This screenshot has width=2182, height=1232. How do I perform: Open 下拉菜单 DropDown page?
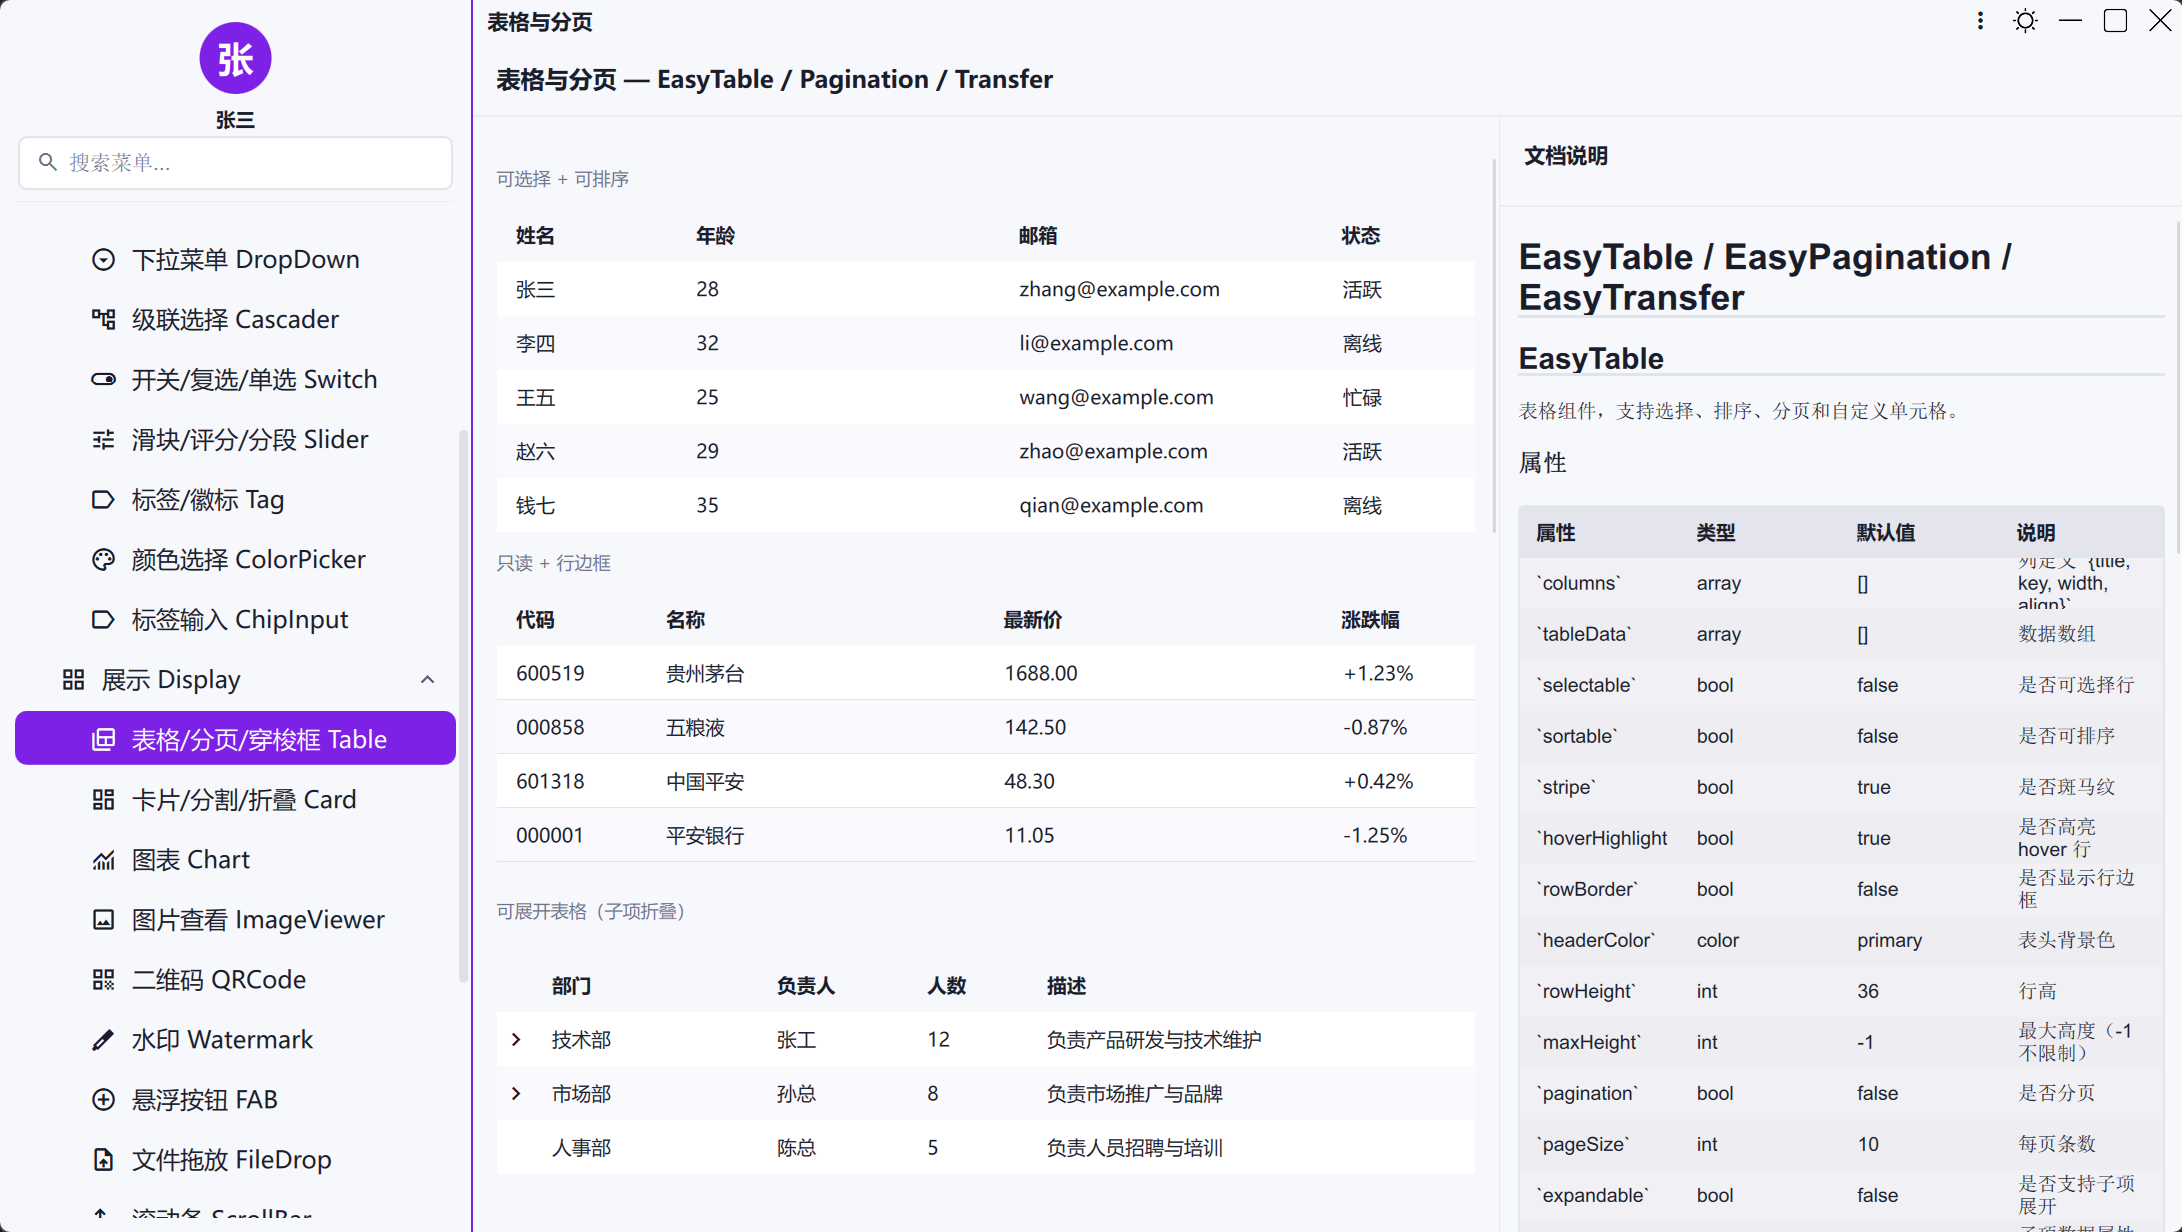(x=236, y=260)
